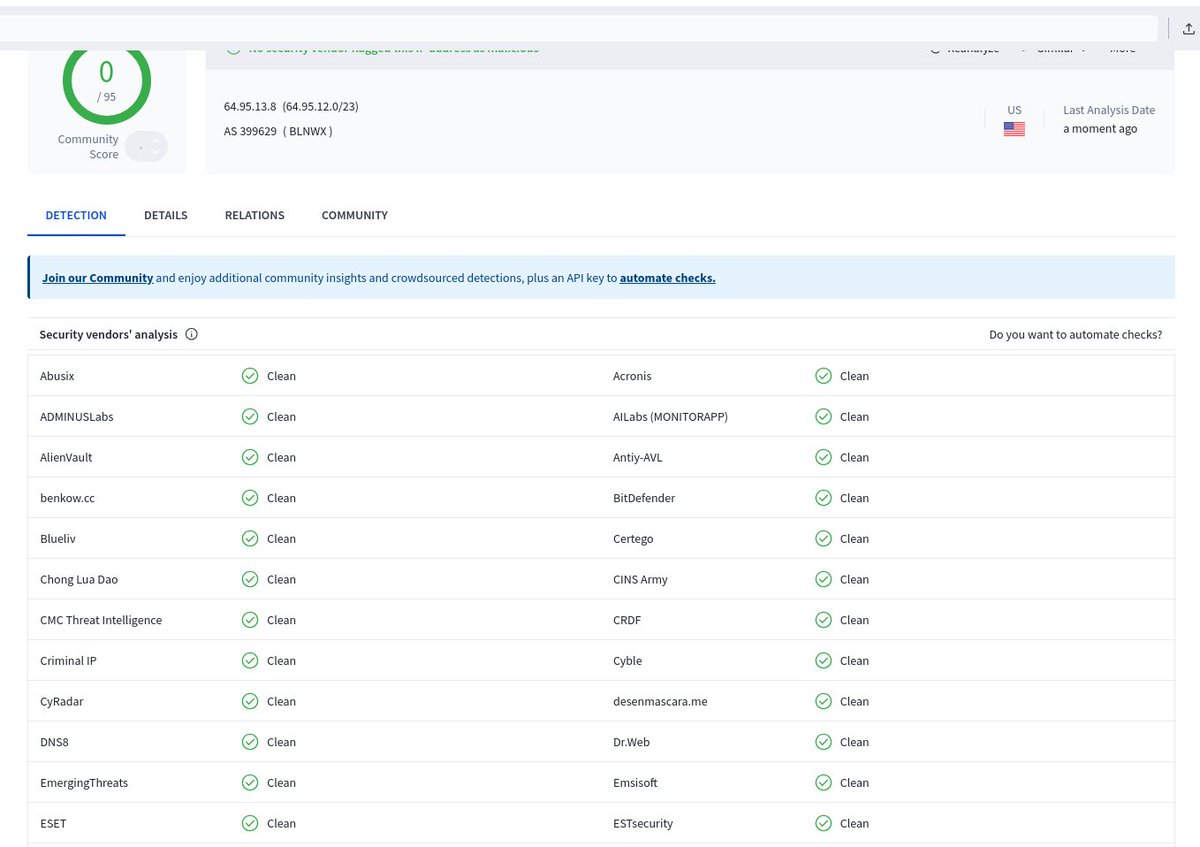Click check icon for CMC Threat Intelligence

[x=250, y=620]
